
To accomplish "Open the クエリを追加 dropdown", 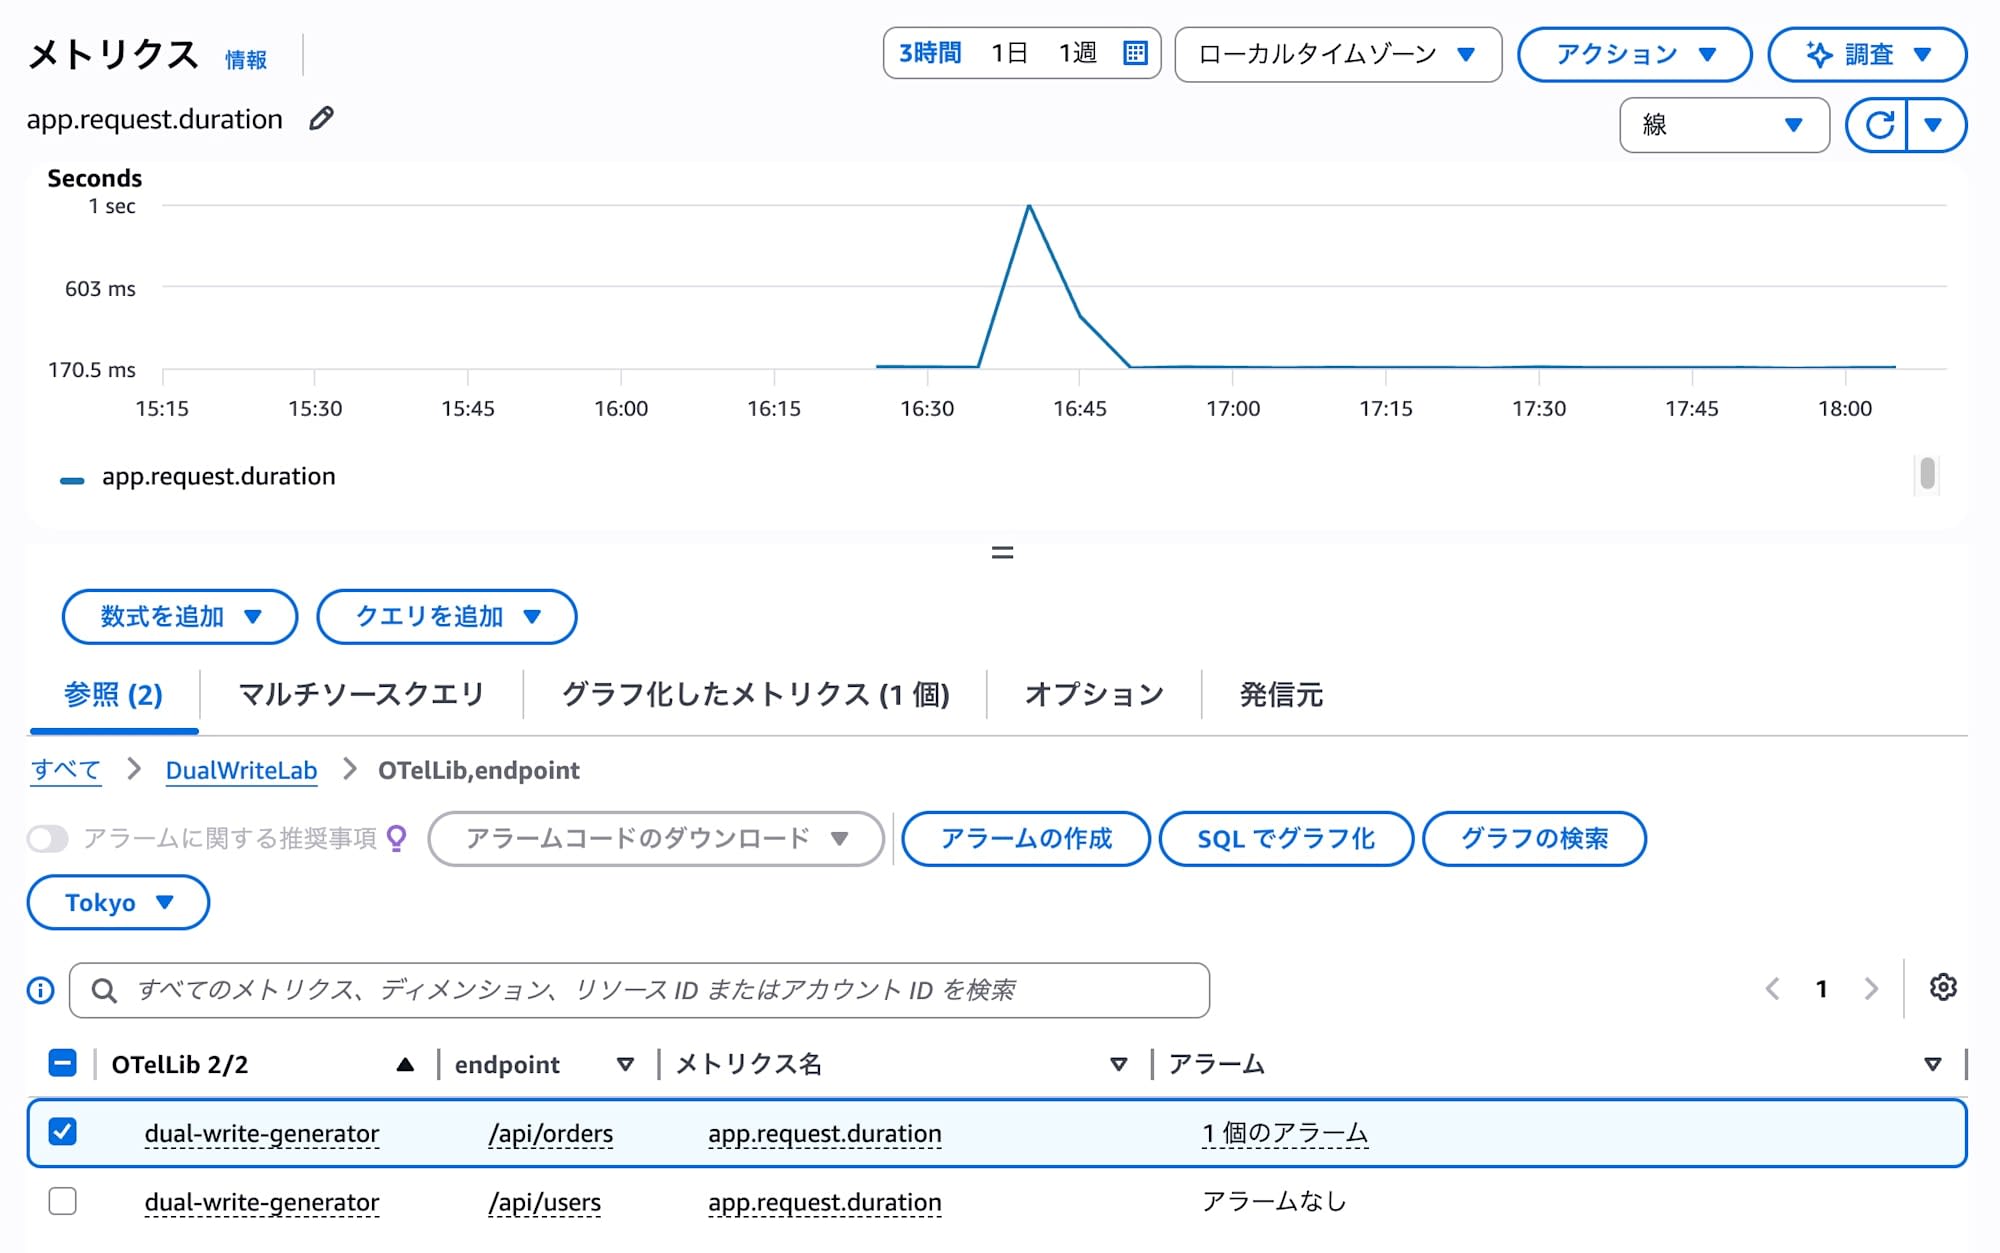I will (x=447, y=617).
